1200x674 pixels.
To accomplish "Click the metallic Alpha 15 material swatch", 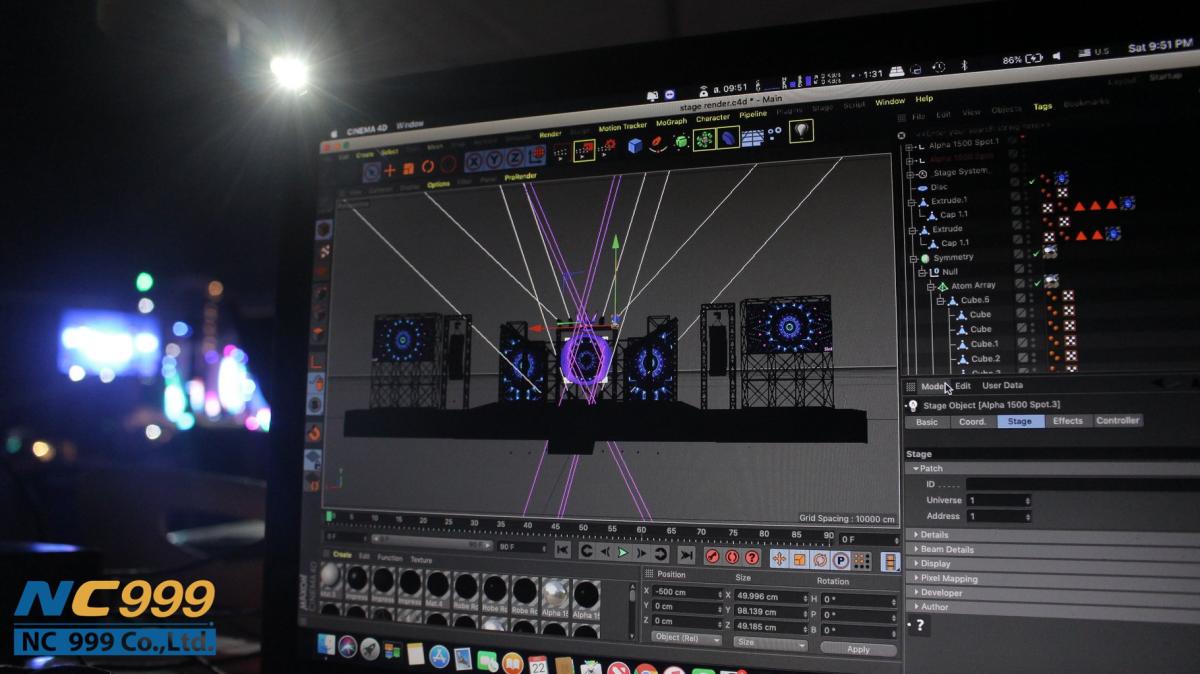I will 555,594.
